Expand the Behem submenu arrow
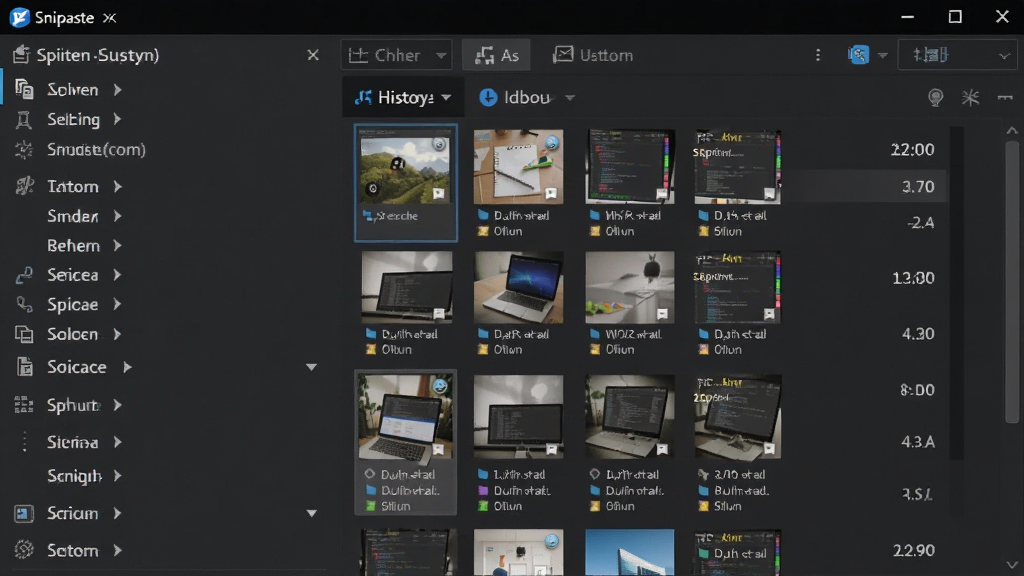The height and width of the screenshot is (576, 1024). pyautogui.click(x=118, y=246)
